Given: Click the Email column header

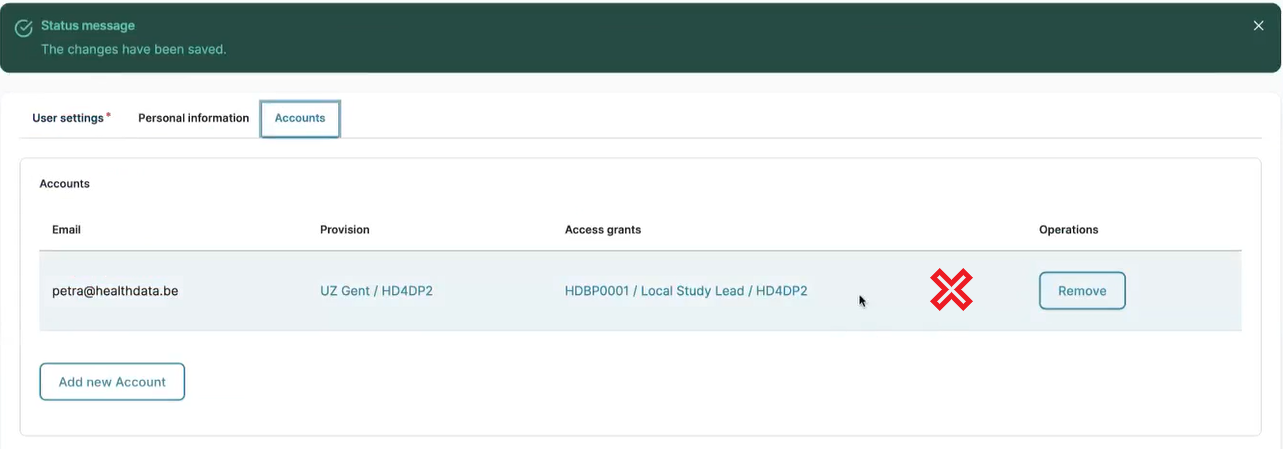Looking at the screenshot, I should (66, 230).
